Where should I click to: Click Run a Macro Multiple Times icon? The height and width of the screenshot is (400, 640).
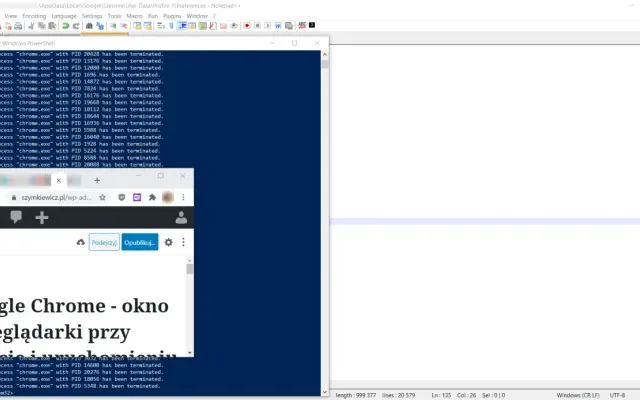pos(278,26)
